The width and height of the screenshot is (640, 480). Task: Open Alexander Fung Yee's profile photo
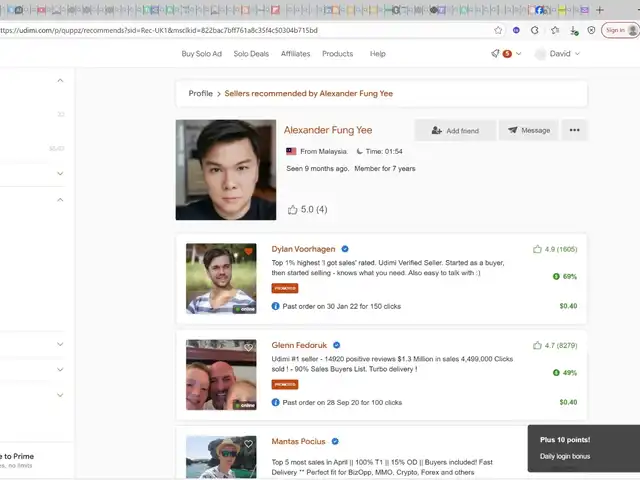click(x=226, y=170)
